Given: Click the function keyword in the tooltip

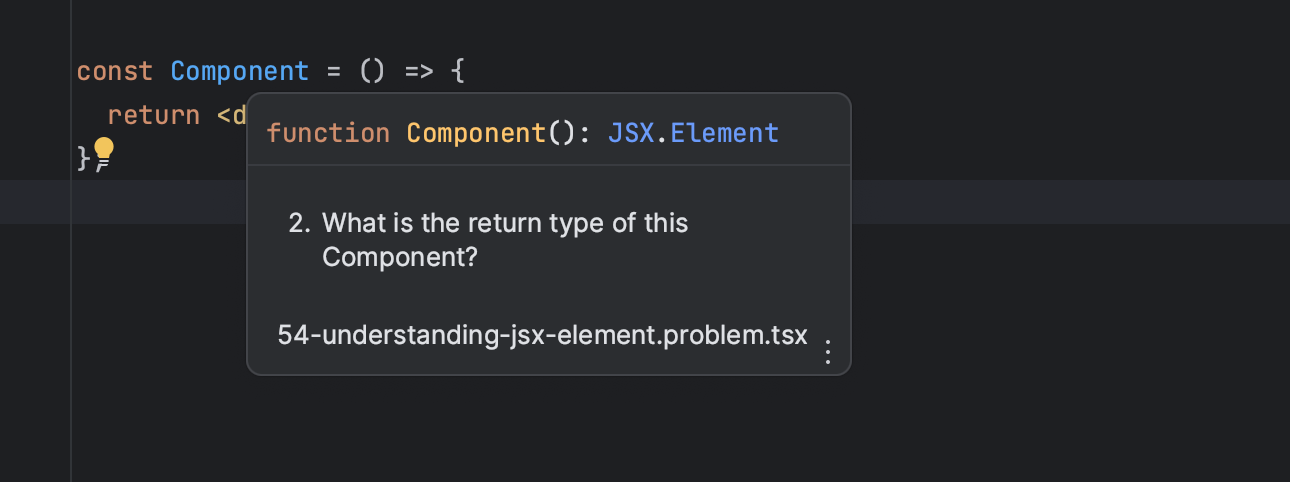Looking at the screenshot, I should click(x=328, y=133).
